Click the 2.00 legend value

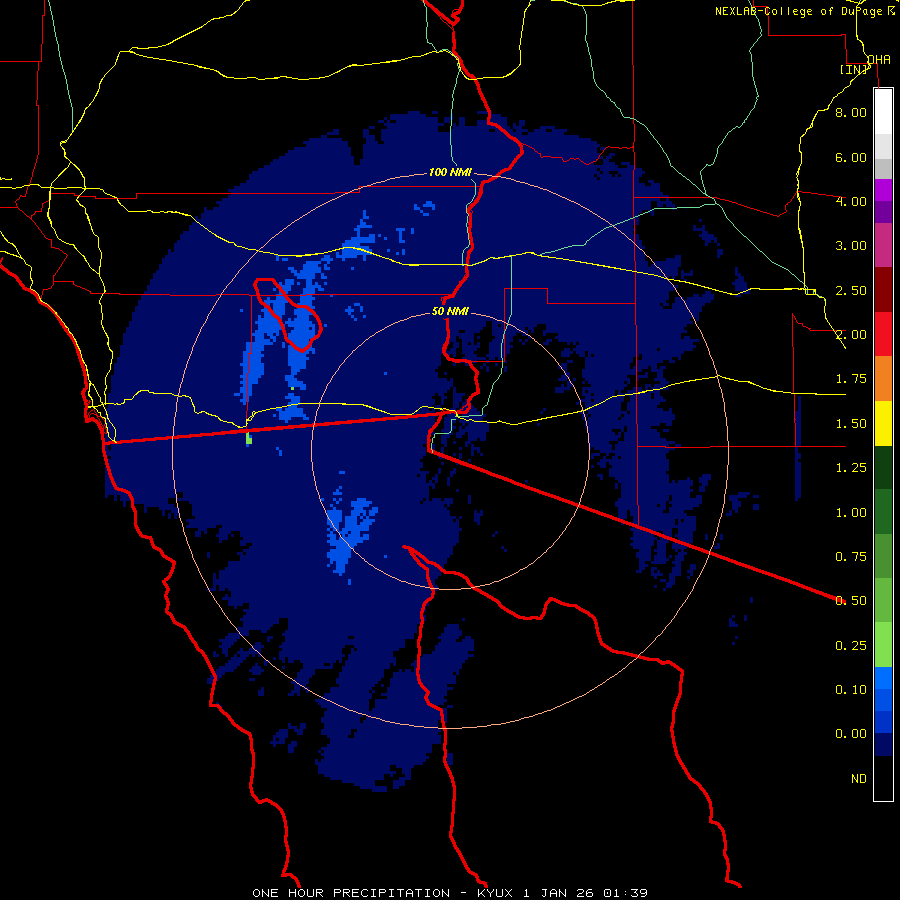click(851, 335)
